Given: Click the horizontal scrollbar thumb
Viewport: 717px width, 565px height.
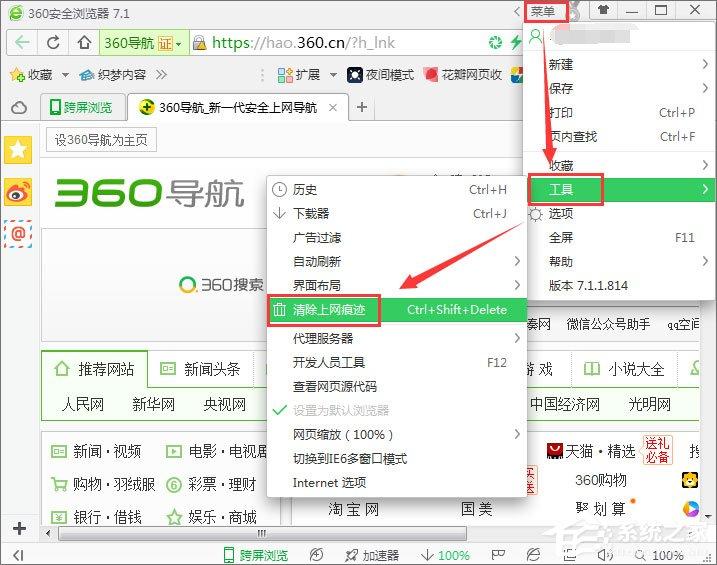Looking at the screenshot, I should 263,533.
